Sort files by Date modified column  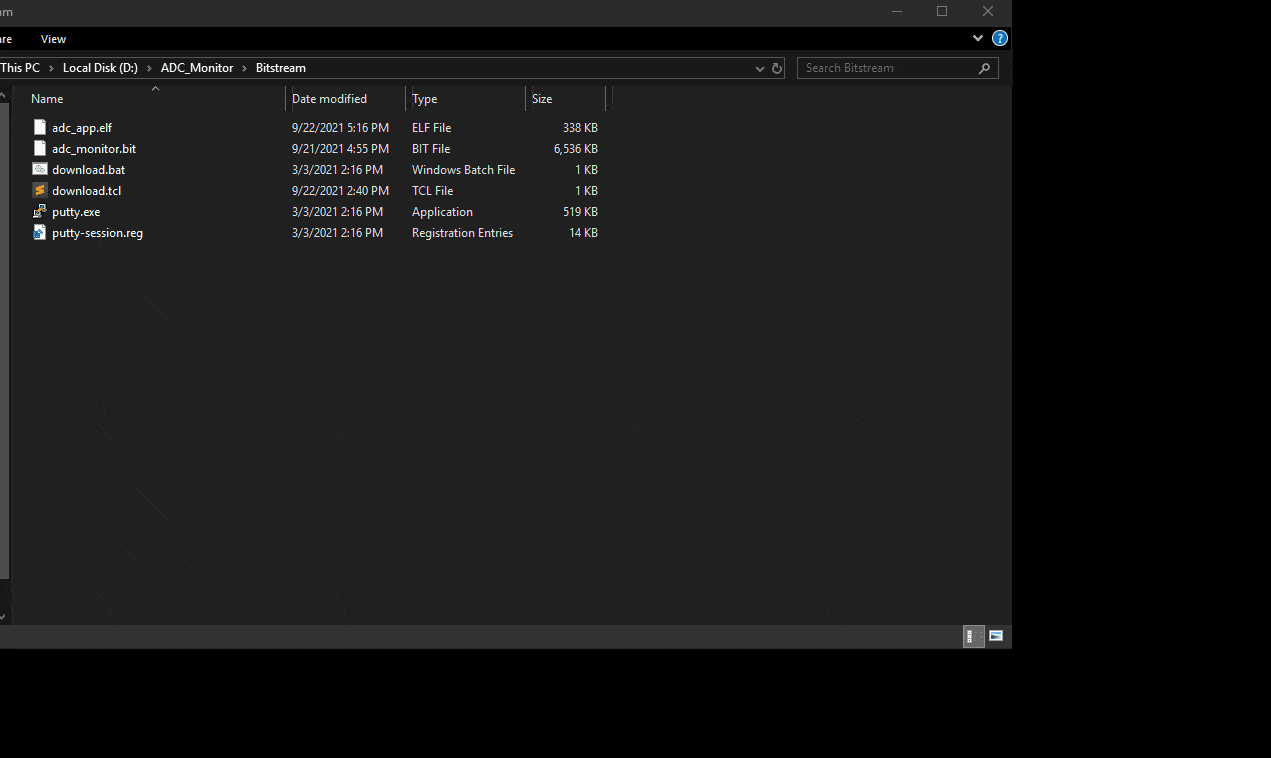tap(329, 99)
